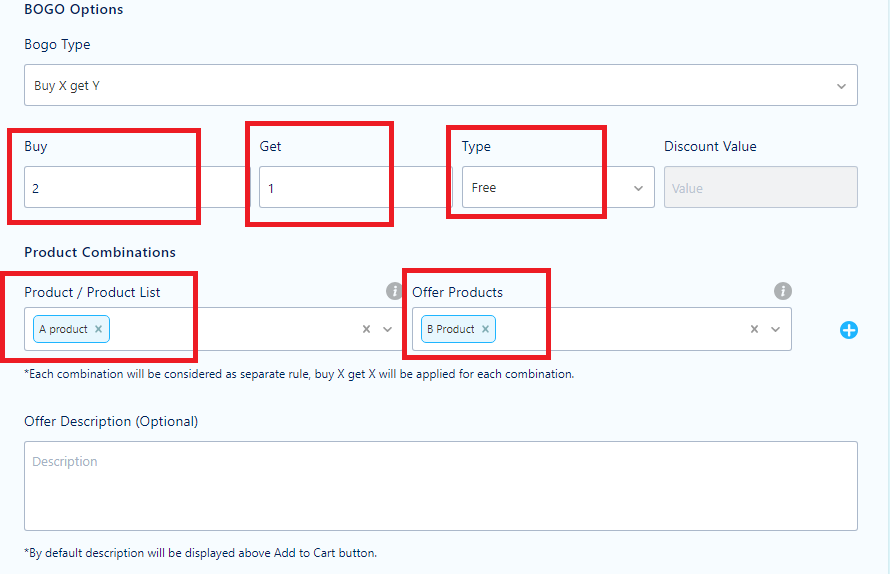Focus the Buy quantity field
The height and width of the screenshot is (574, 890).
point(137,187)
